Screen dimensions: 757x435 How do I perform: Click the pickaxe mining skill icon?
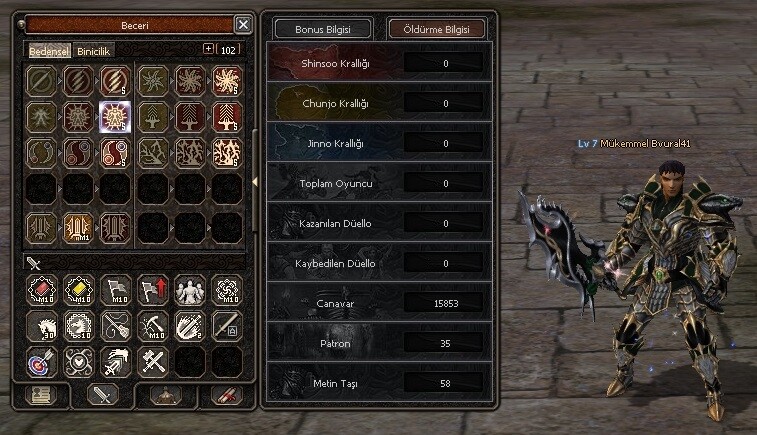153,326
